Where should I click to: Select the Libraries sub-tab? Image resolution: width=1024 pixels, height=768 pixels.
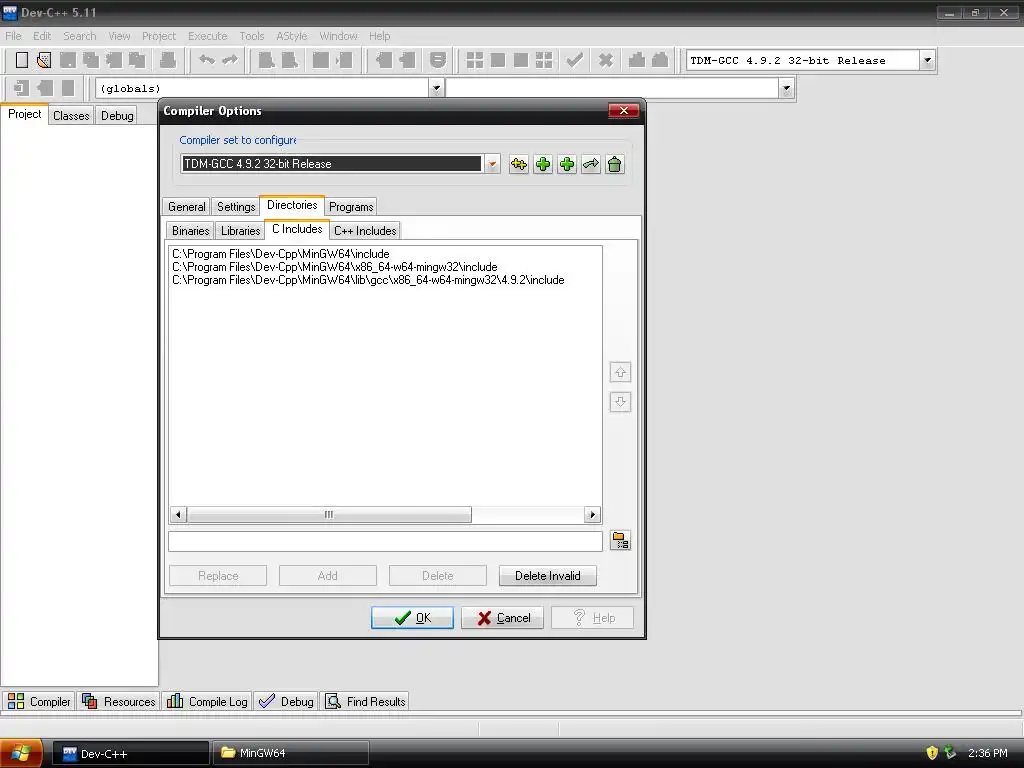point(240,231)
